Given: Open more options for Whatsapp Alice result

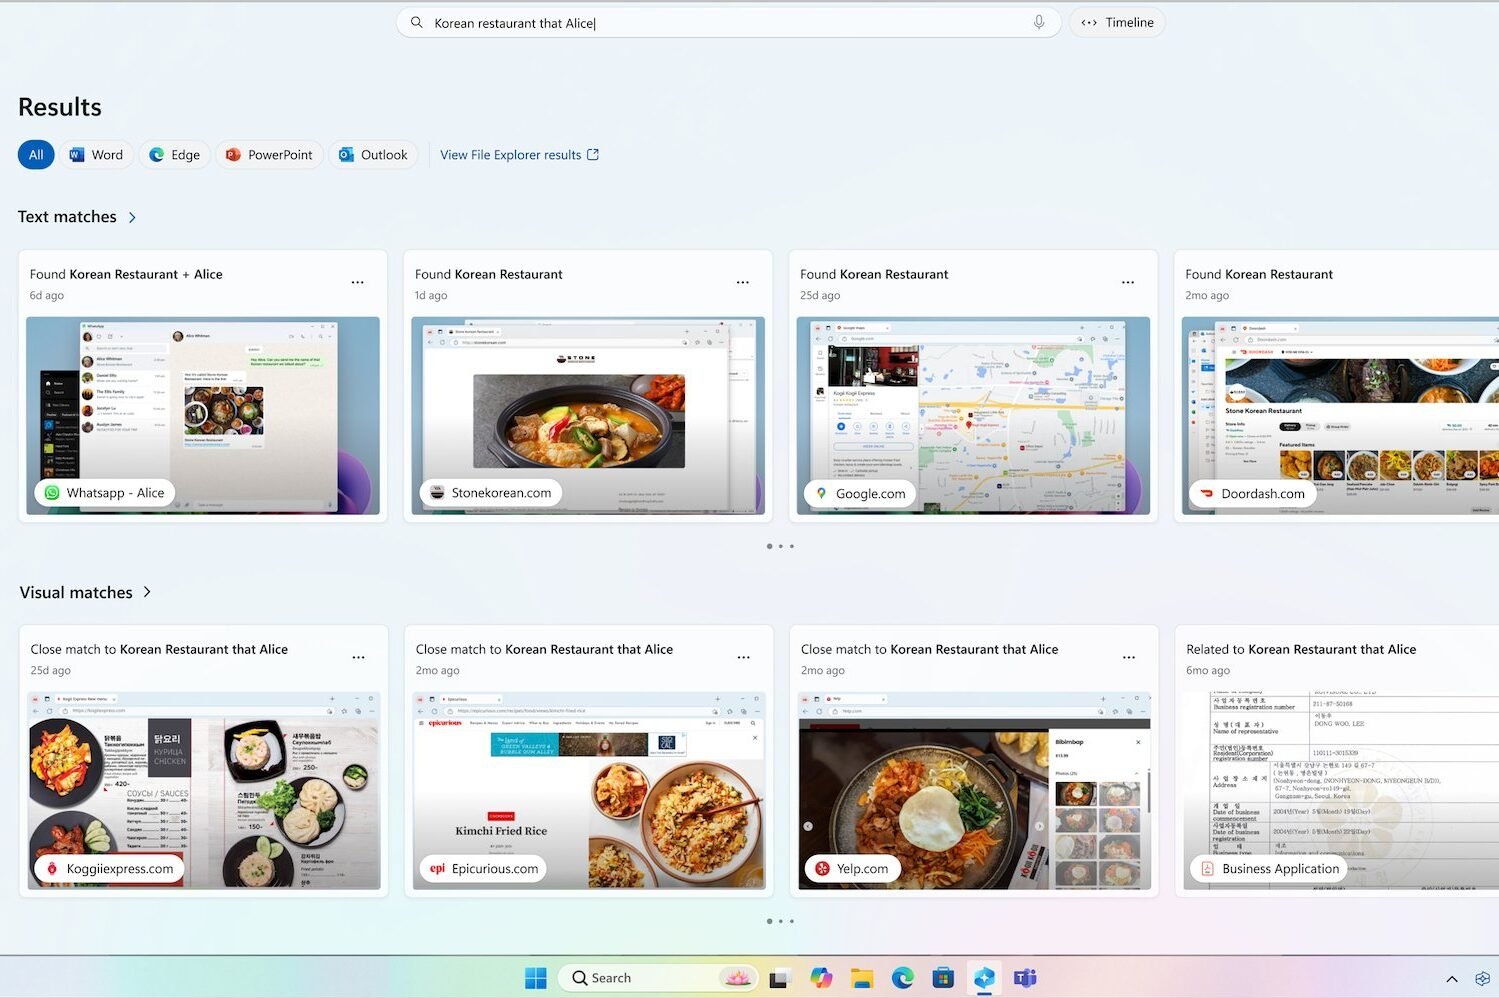Looking at the screenshot, I should [357, 283].
